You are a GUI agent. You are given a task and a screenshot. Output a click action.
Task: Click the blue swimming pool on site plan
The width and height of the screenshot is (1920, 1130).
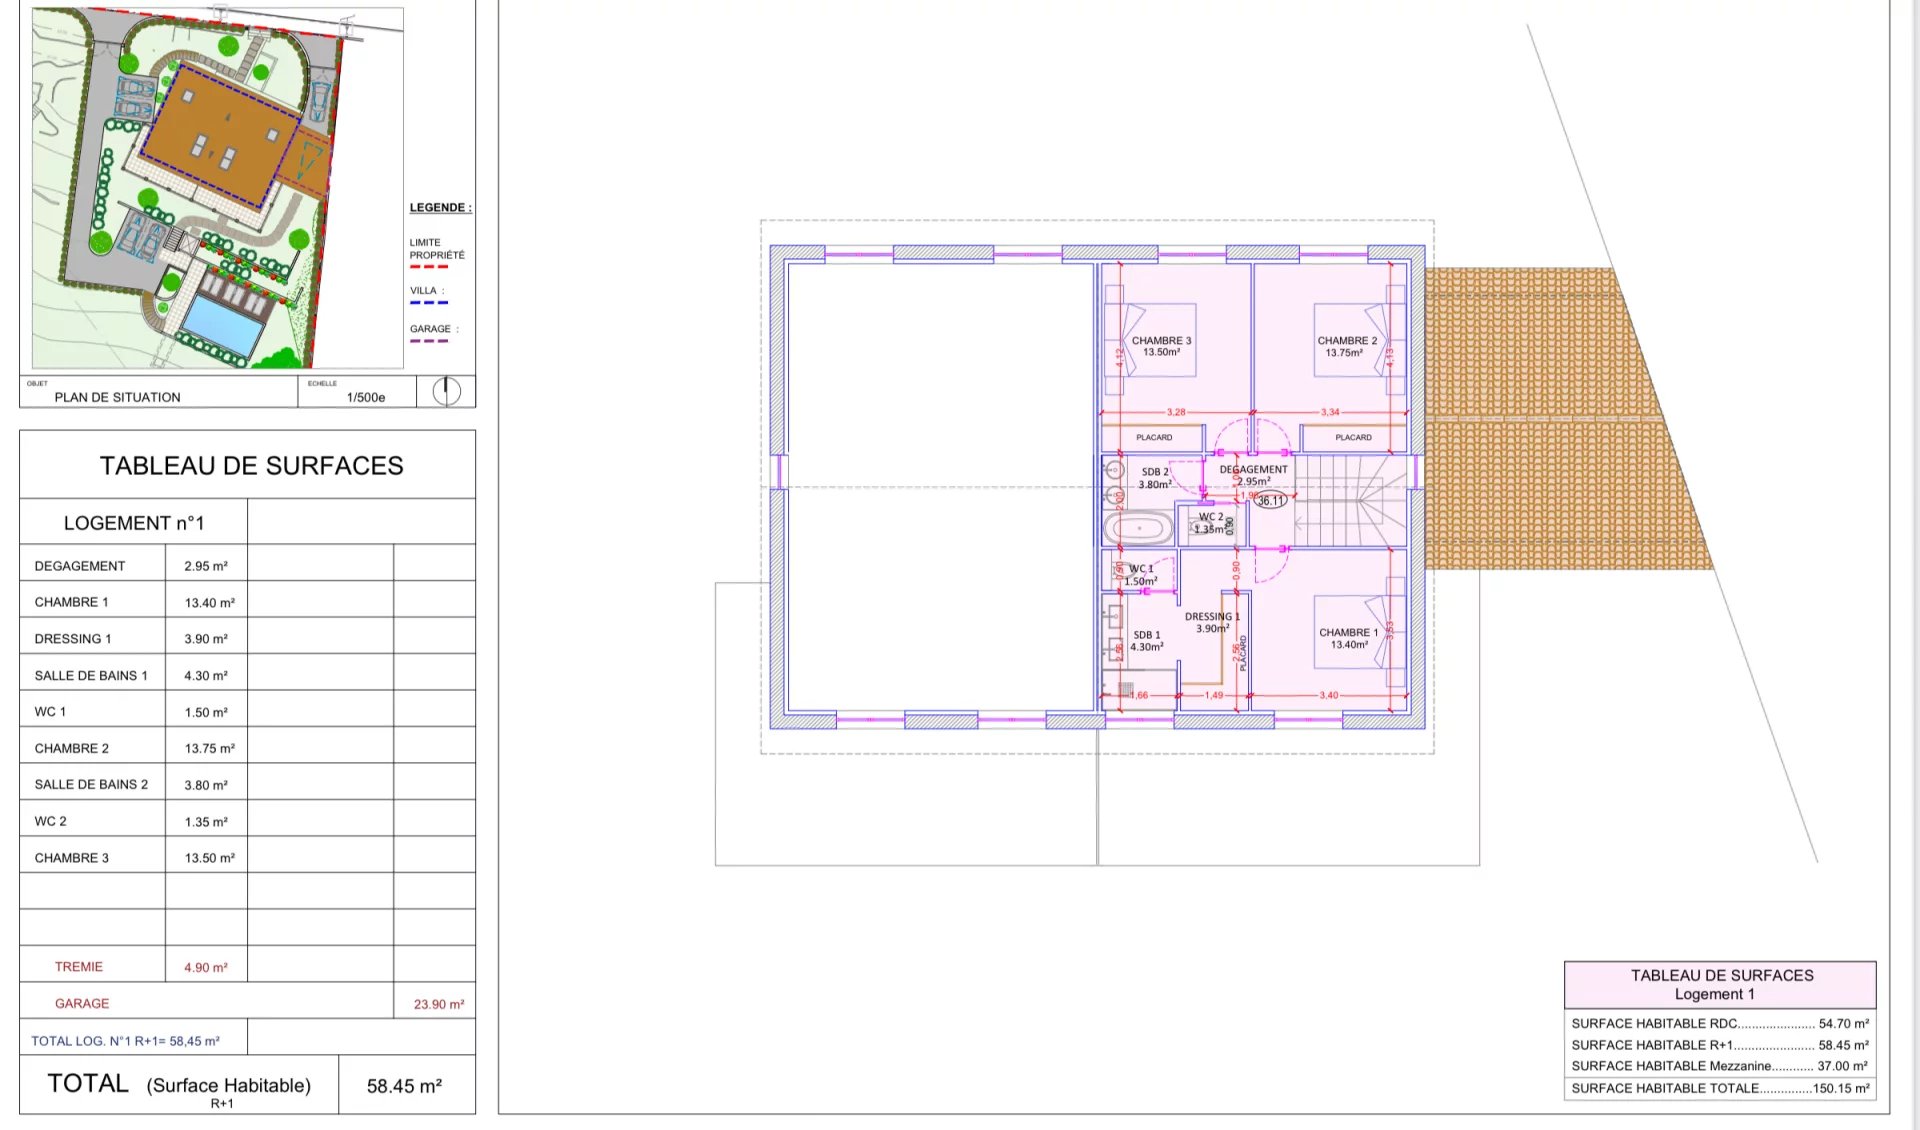(x=225, y=323)
